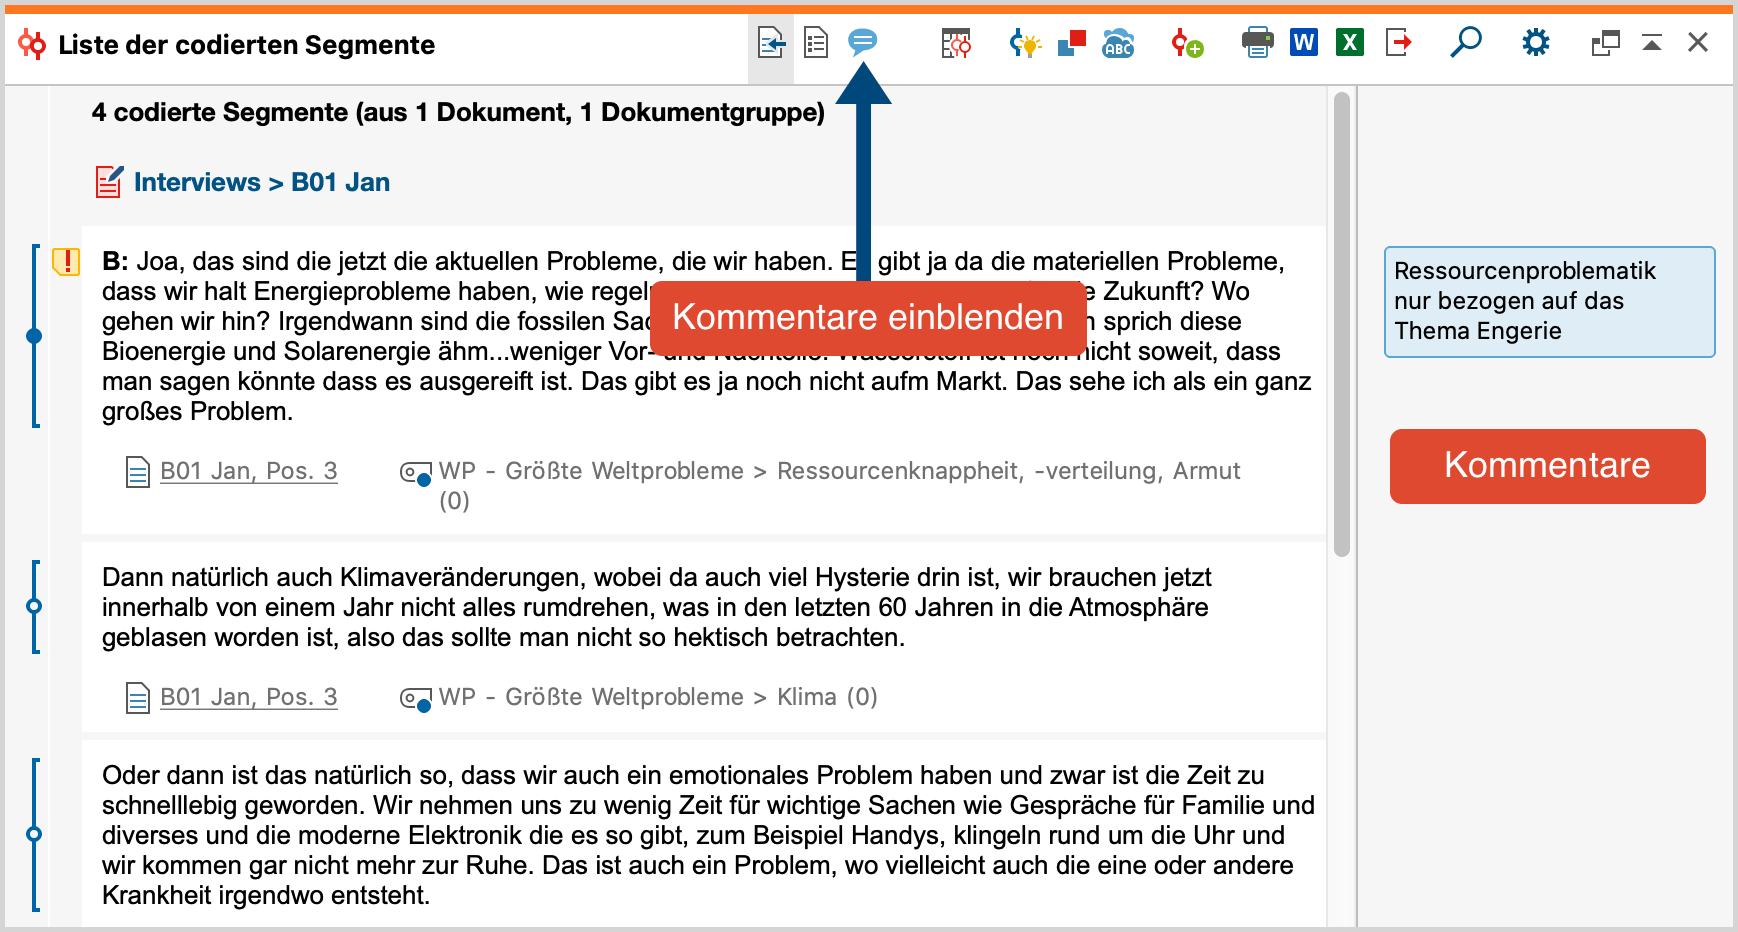Switch to the tabular list view

[816, 44]
